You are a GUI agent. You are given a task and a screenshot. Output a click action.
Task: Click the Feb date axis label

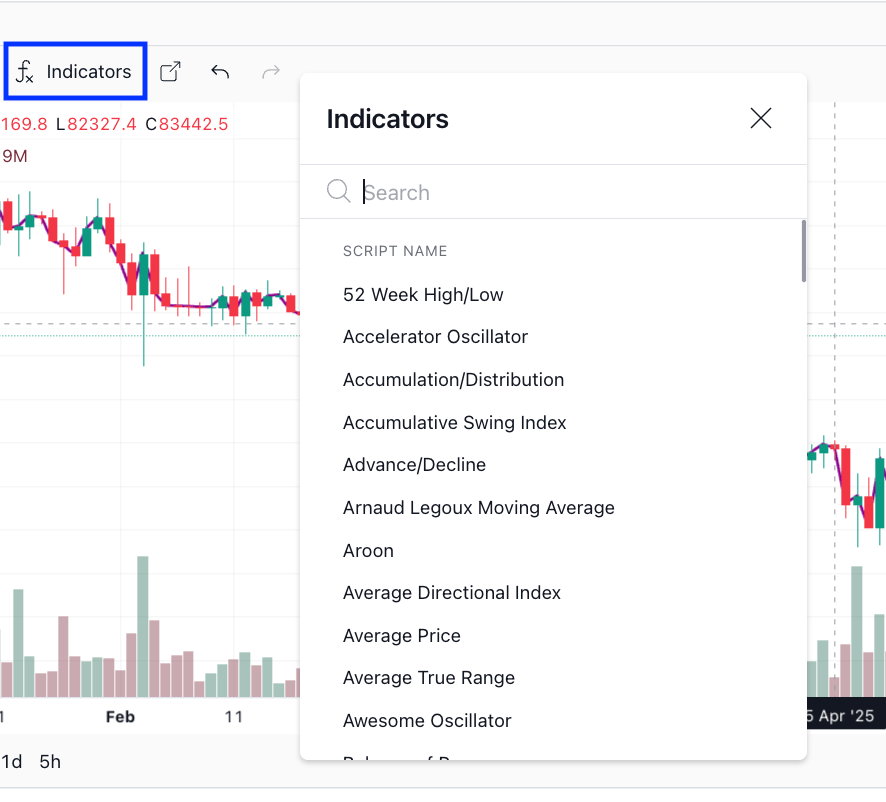(x=120, y=717)
